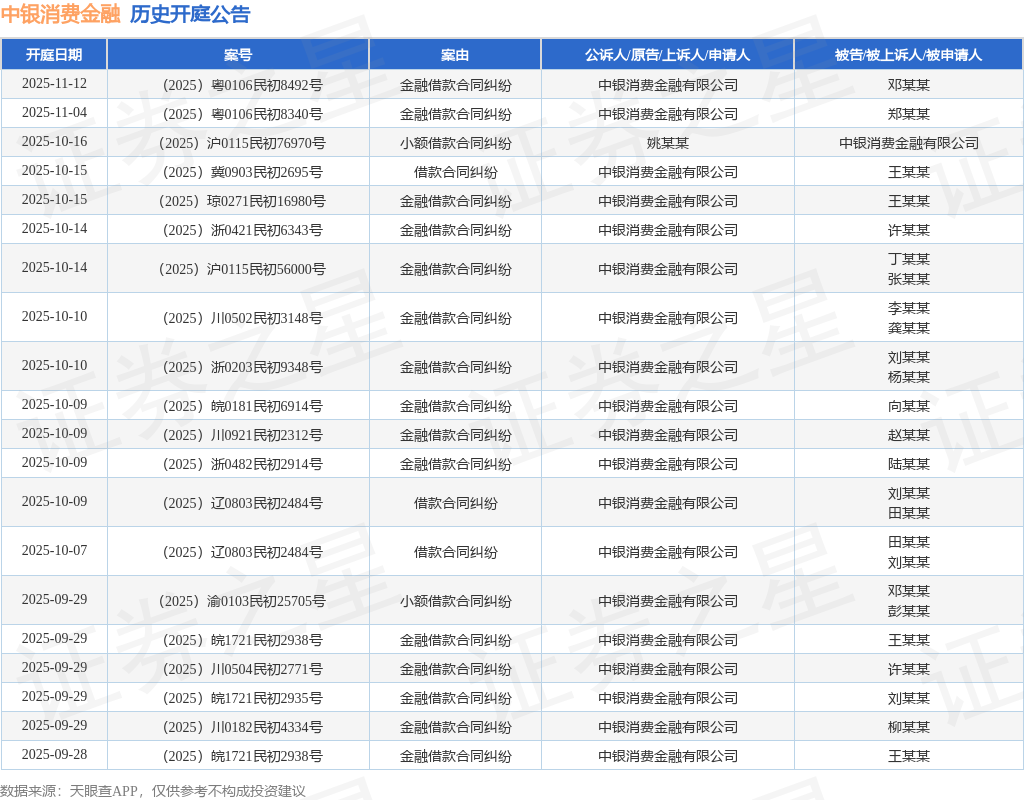Click date 2025-09-29 in 渝0103 row
This screenshot has width=1024, height=800.
tap(54, 600)
